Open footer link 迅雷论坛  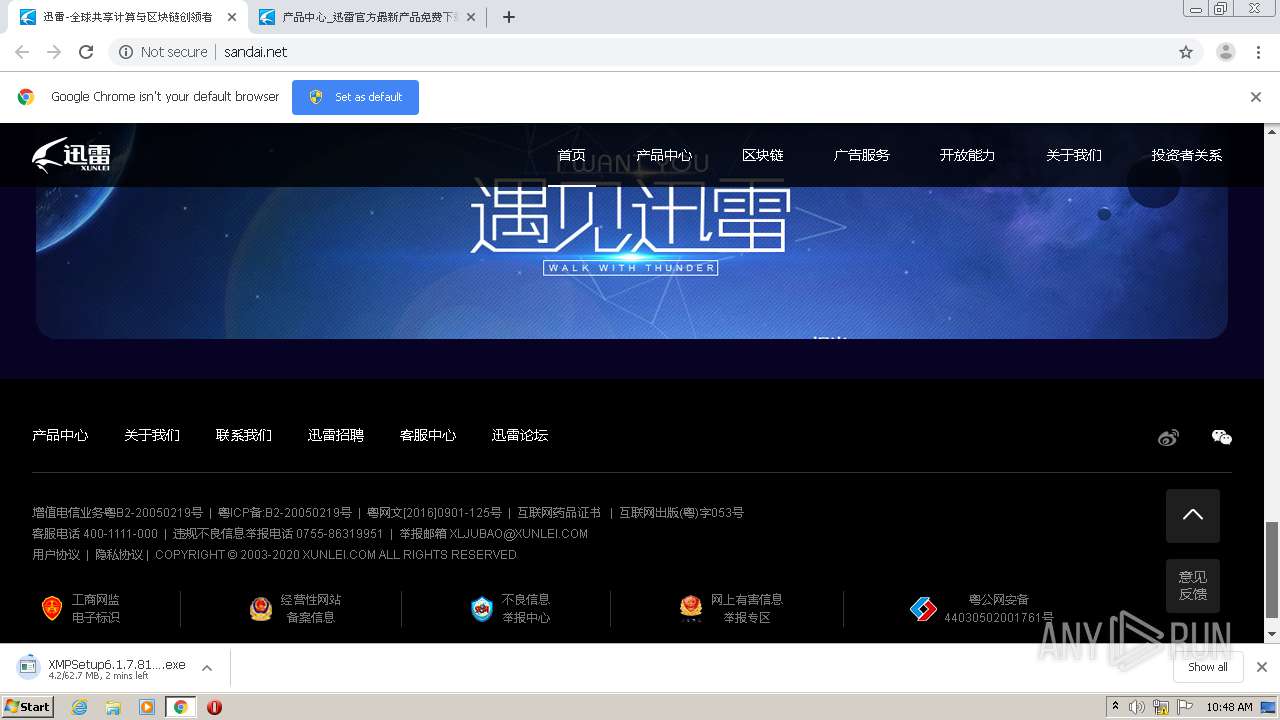click(520, 435)
